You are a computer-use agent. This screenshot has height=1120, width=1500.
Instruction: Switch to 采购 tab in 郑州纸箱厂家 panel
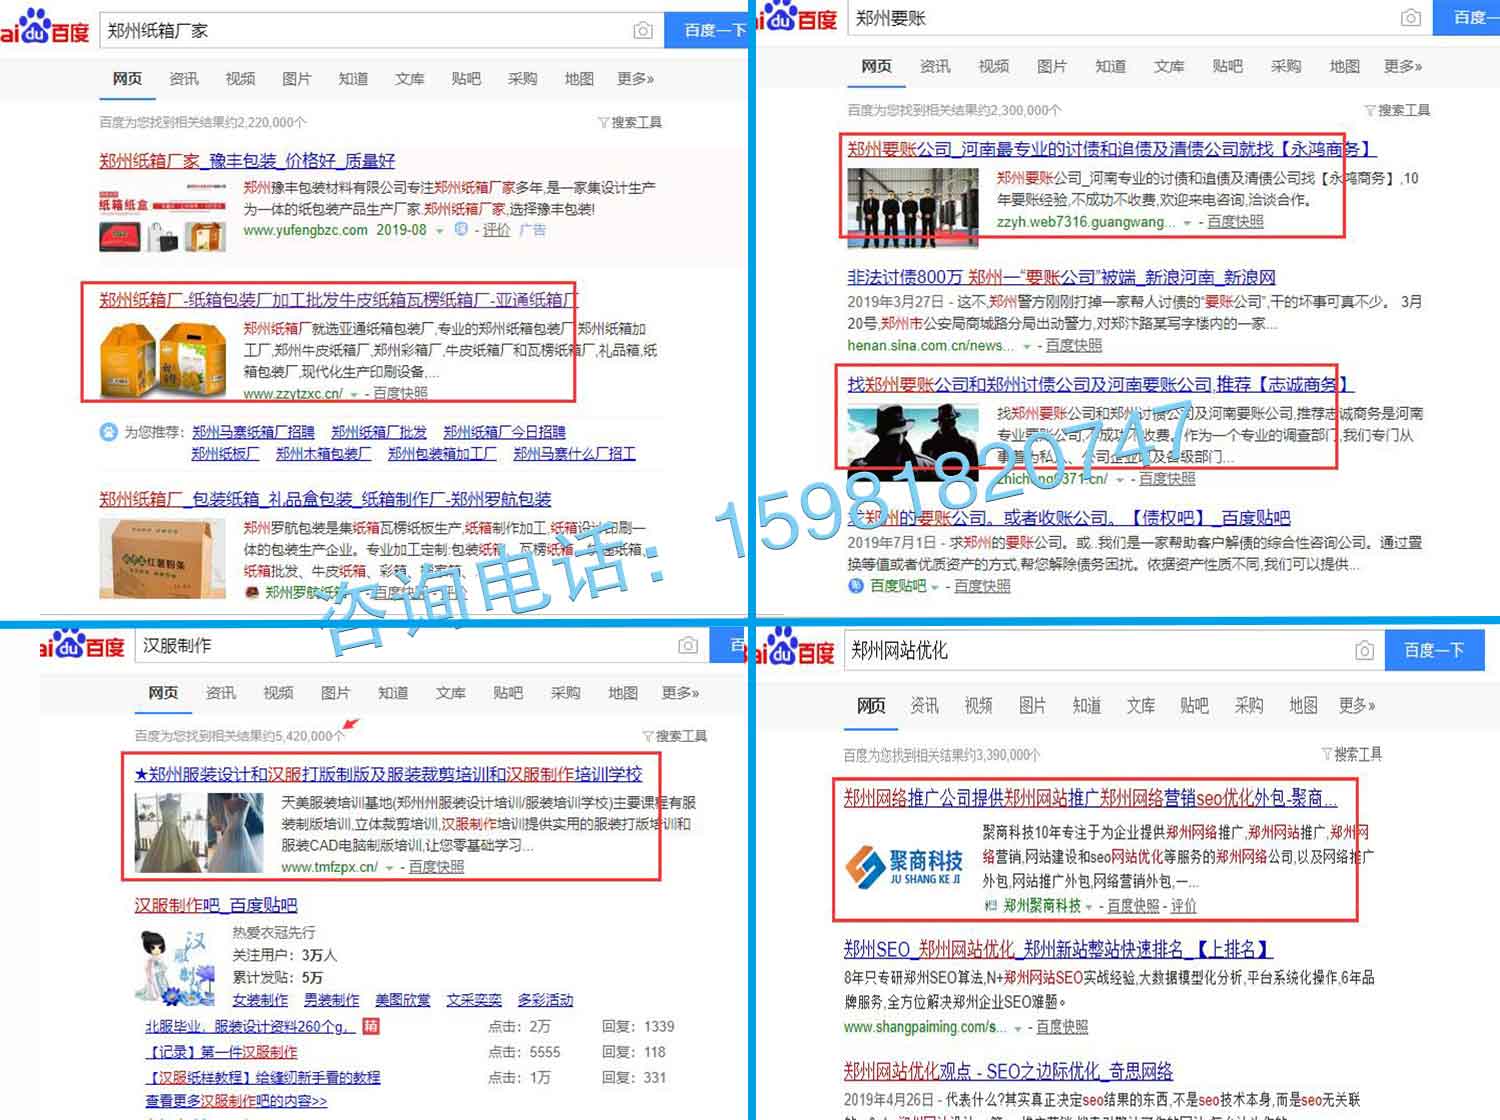(x=522, y=79)
